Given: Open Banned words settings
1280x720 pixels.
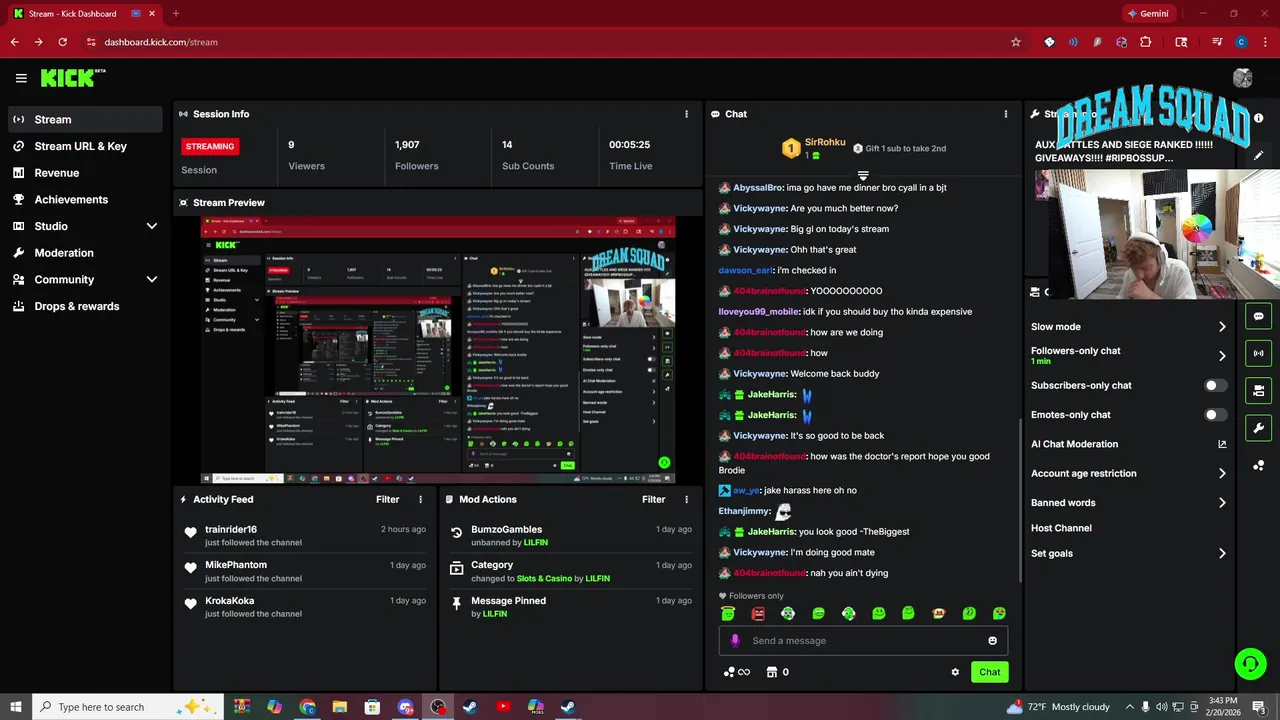Looking at the screenshot, I should (x=1129, y=503).
